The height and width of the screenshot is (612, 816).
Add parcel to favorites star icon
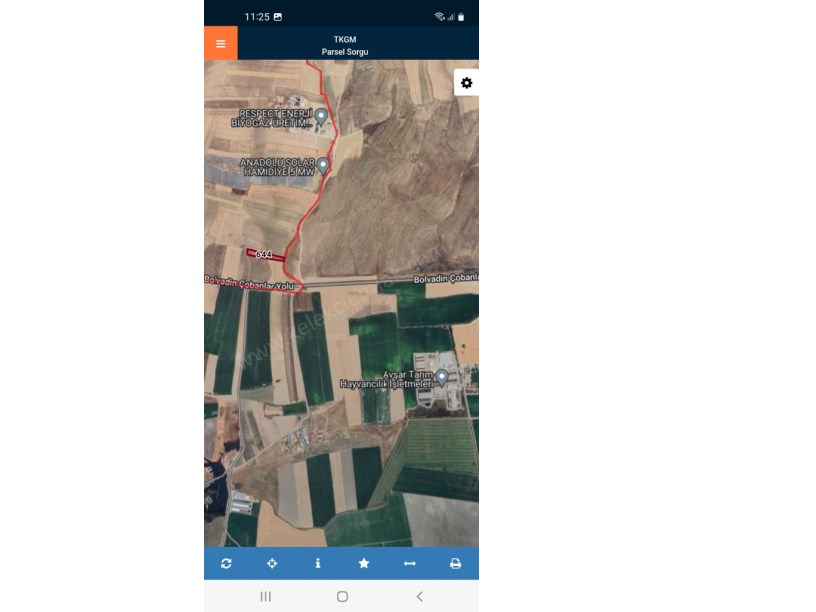[x=364, y=563]
